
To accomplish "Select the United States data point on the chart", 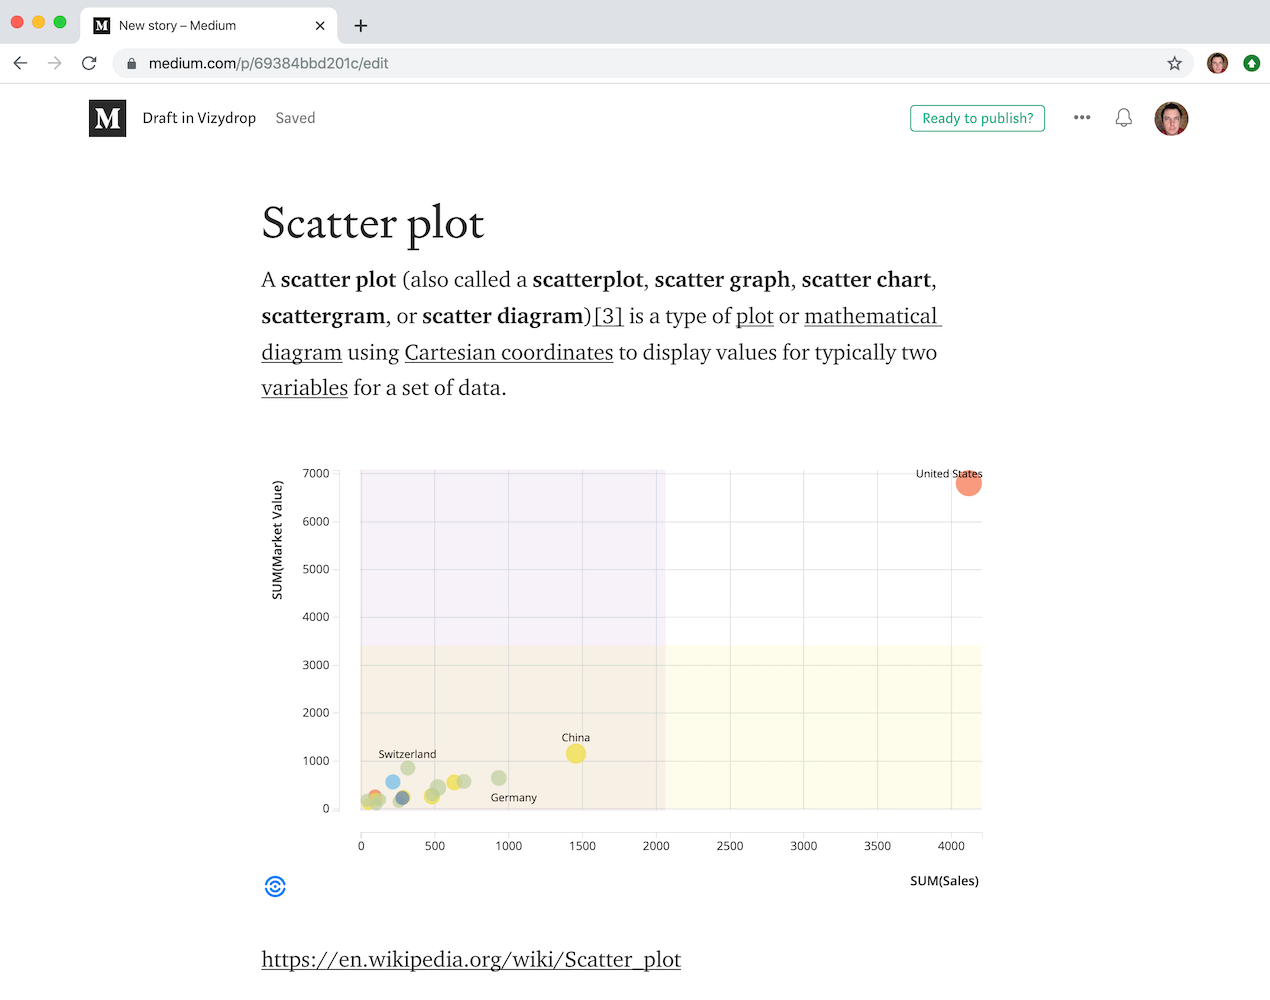I will pos(968,483).
